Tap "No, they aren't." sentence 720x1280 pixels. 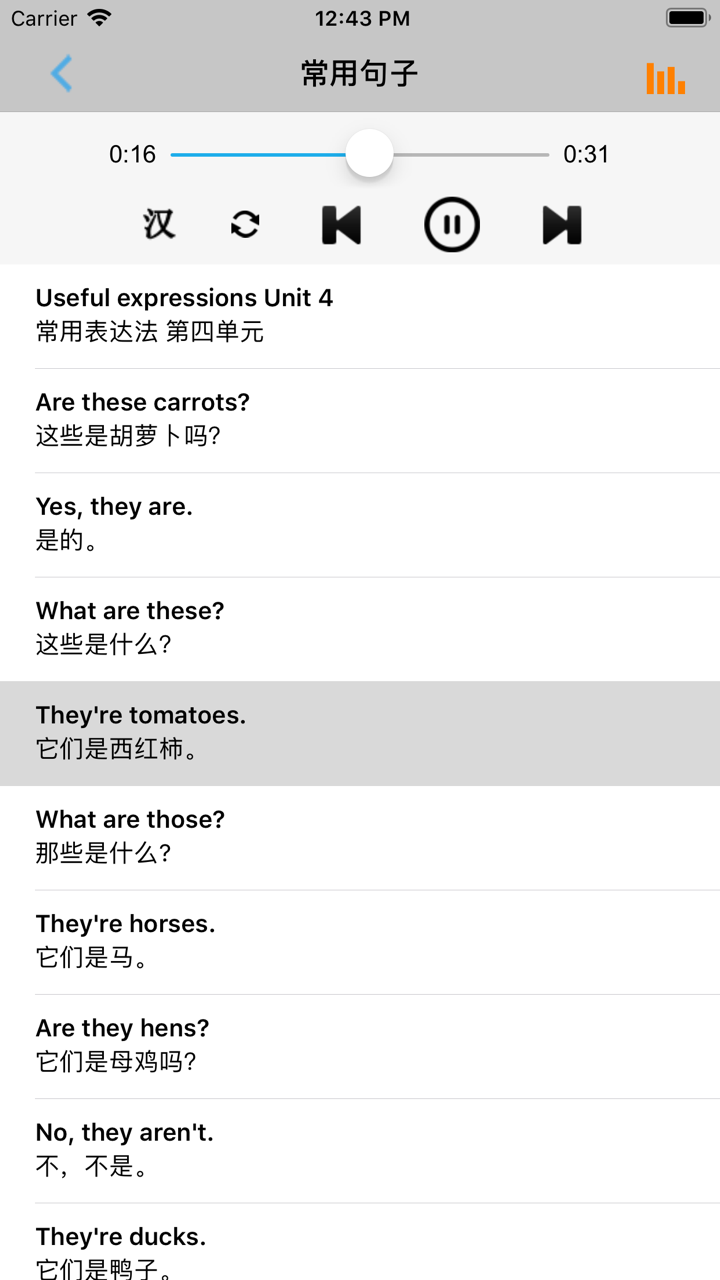[360, 1149]
